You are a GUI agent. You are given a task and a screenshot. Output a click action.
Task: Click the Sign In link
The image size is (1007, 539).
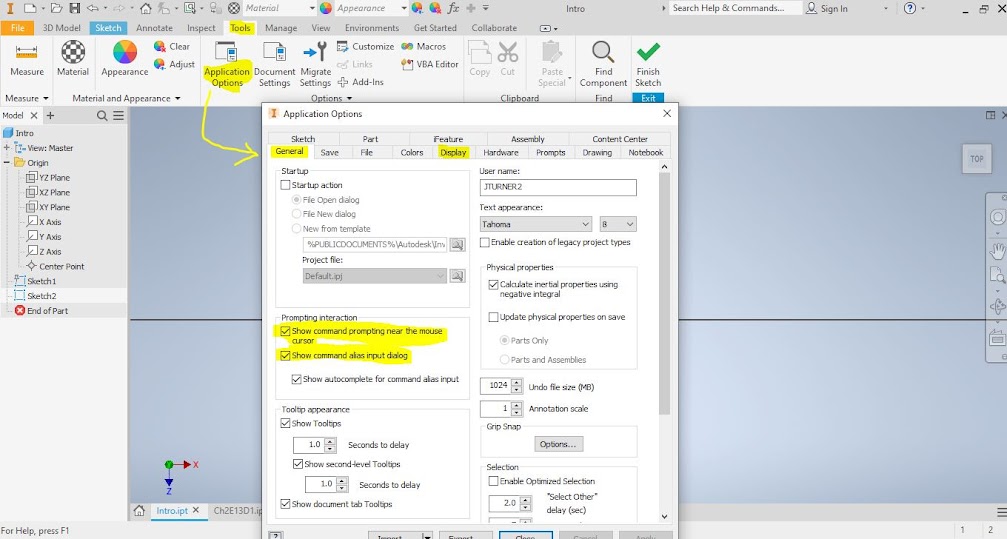coord(827,8)
